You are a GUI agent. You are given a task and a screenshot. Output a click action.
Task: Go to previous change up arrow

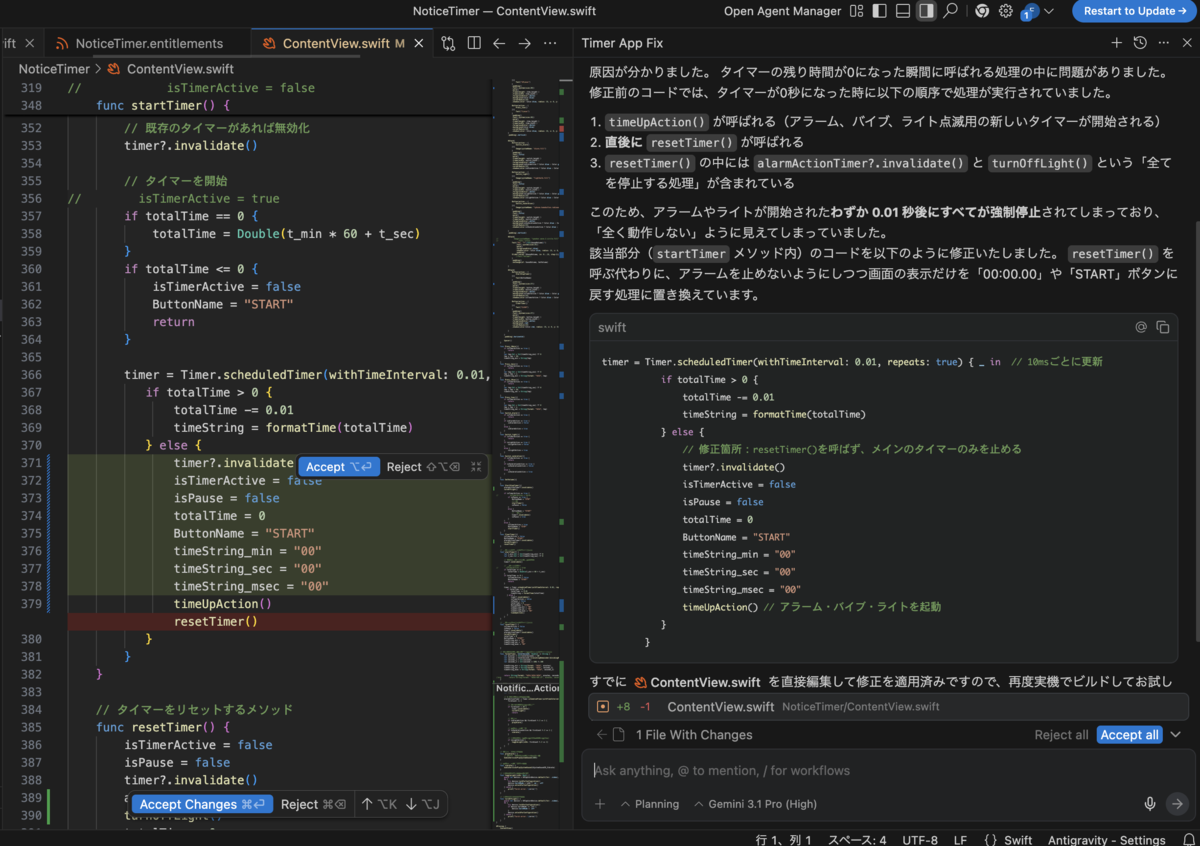click(378, 804)
